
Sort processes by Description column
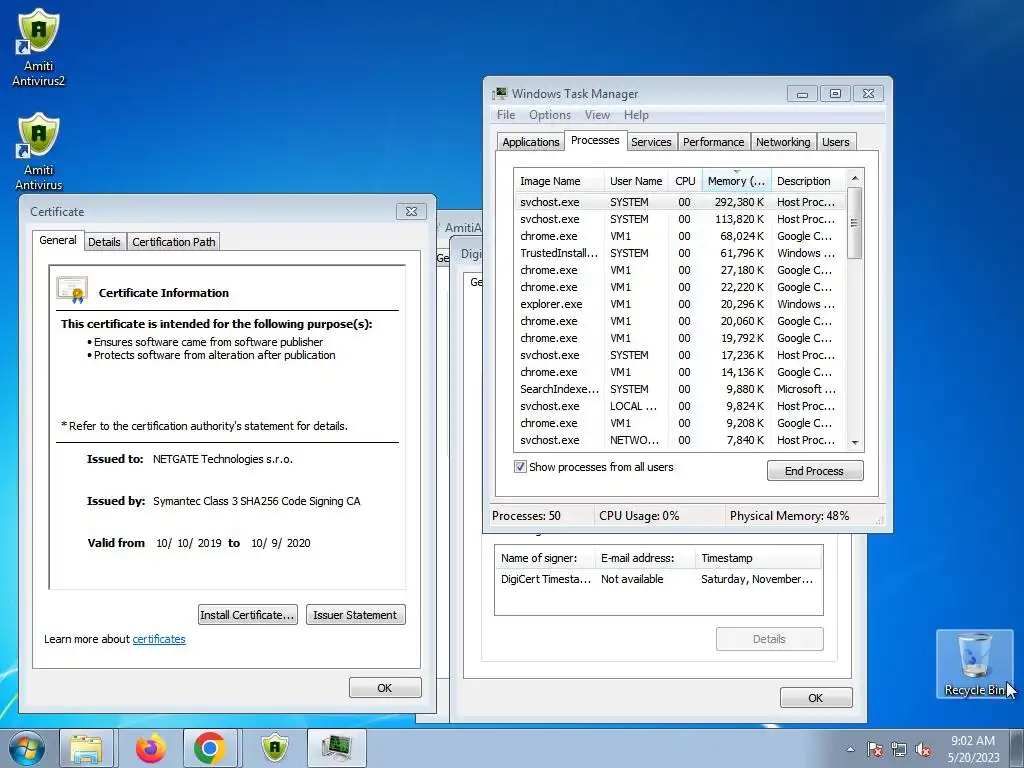pyautogui.click(x=808, y=181)
